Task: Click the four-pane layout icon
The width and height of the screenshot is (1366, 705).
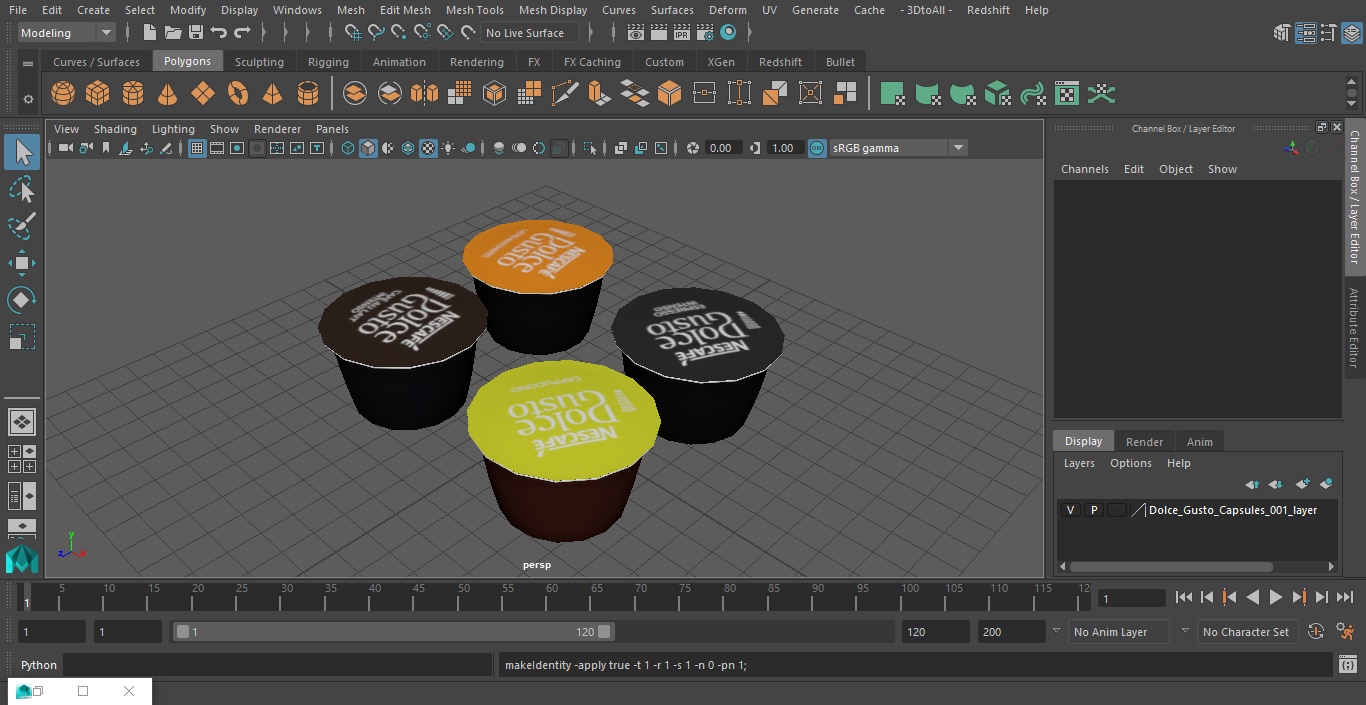Action: [x=22, y=459]
